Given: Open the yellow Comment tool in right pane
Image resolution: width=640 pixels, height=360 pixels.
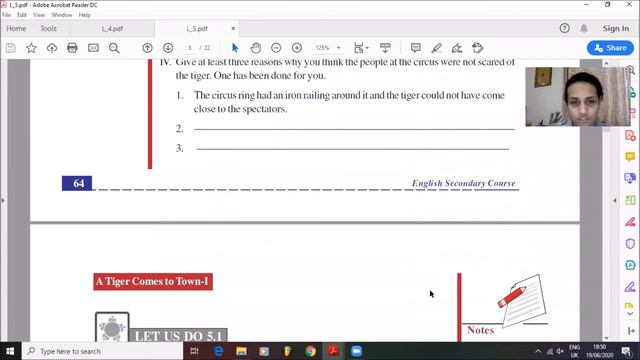Looking at the screenshot, I should (630, 157).
